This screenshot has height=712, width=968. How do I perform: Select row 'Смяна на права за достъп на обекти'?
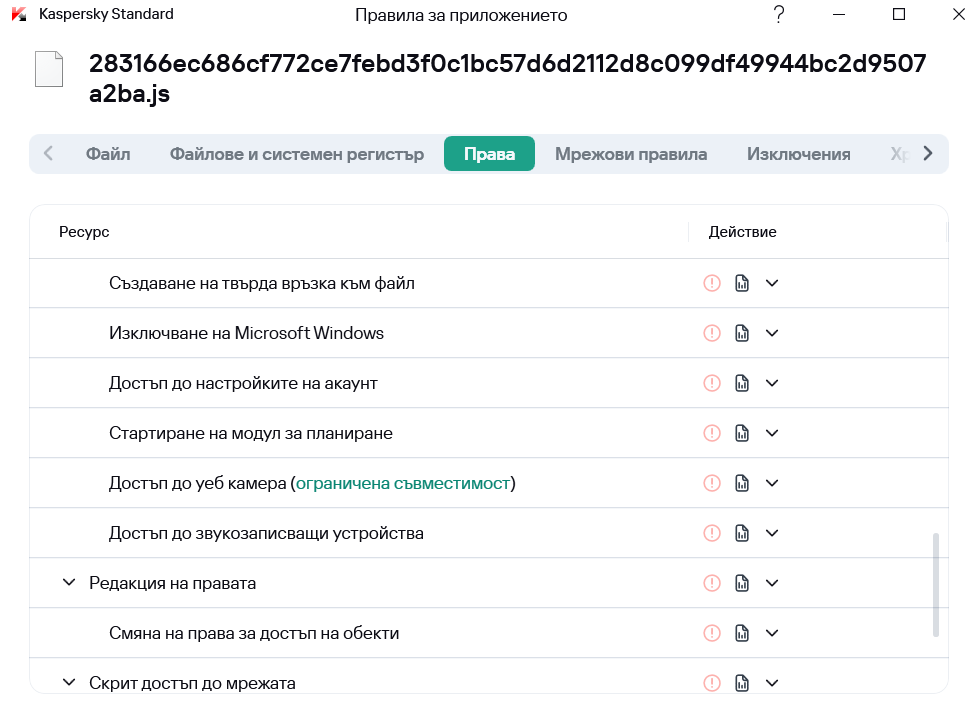point(489,633)
